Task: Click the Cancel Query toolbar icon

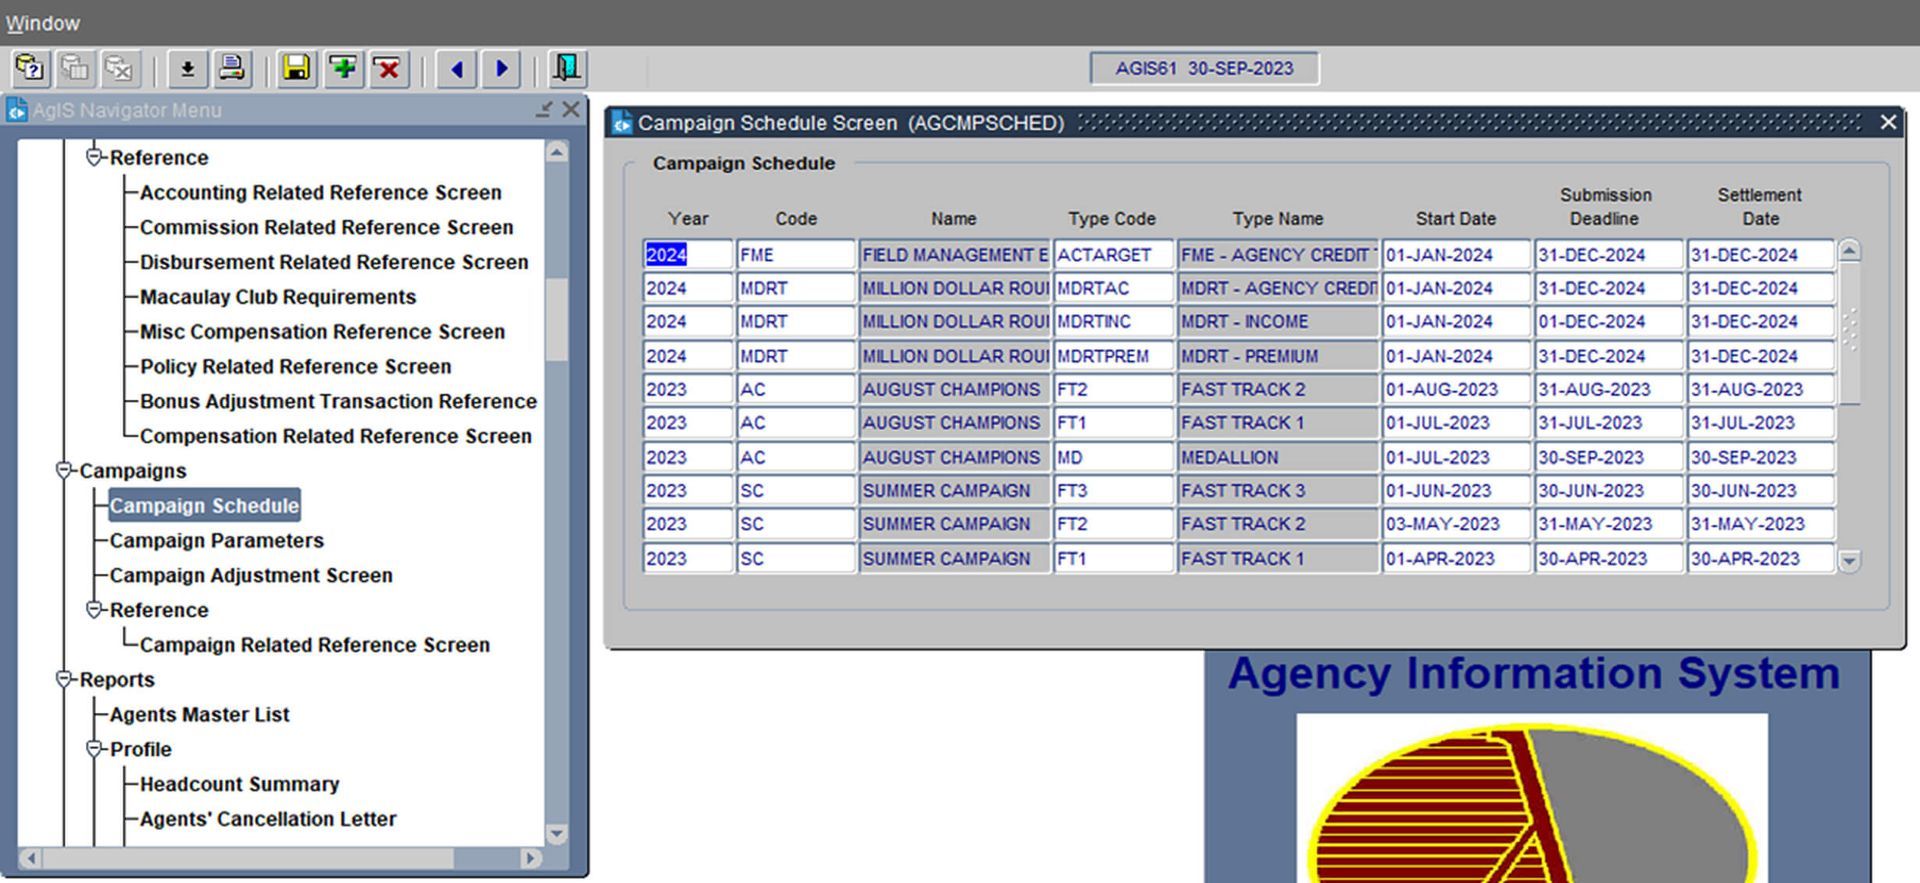Action: tap(121, 69)
